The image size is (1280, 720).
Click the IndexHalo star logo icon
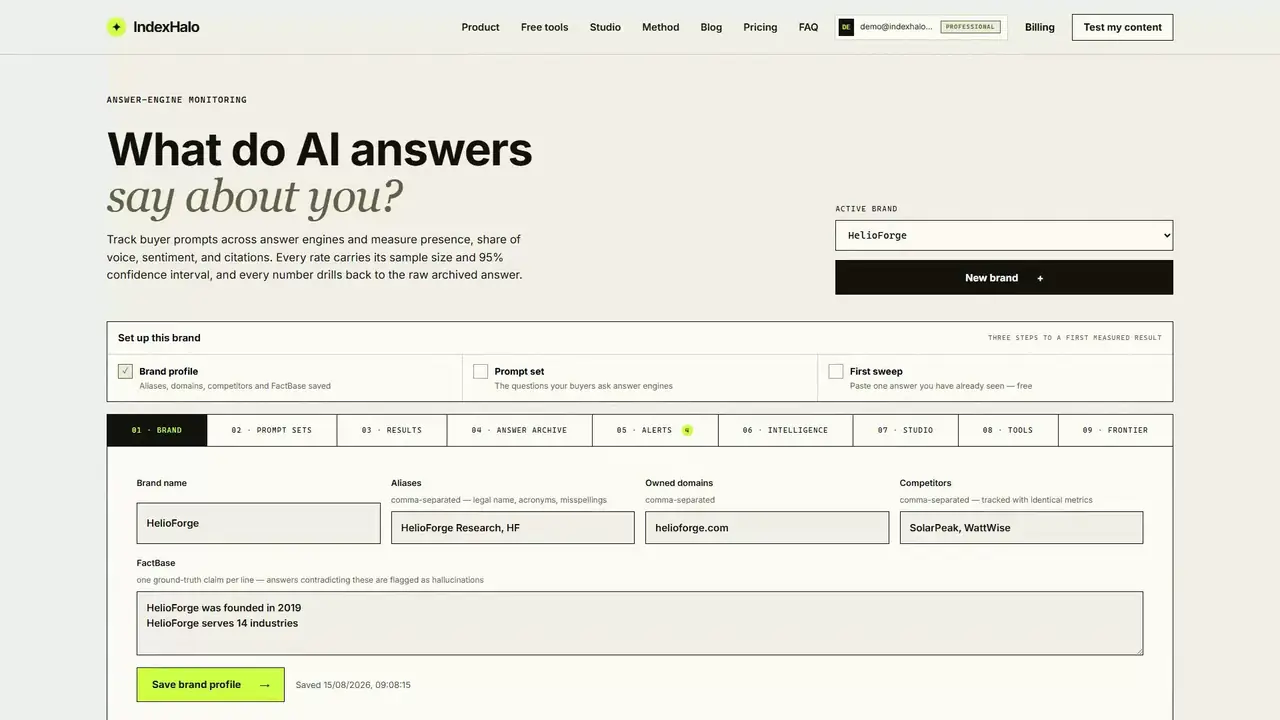point(116,27)
